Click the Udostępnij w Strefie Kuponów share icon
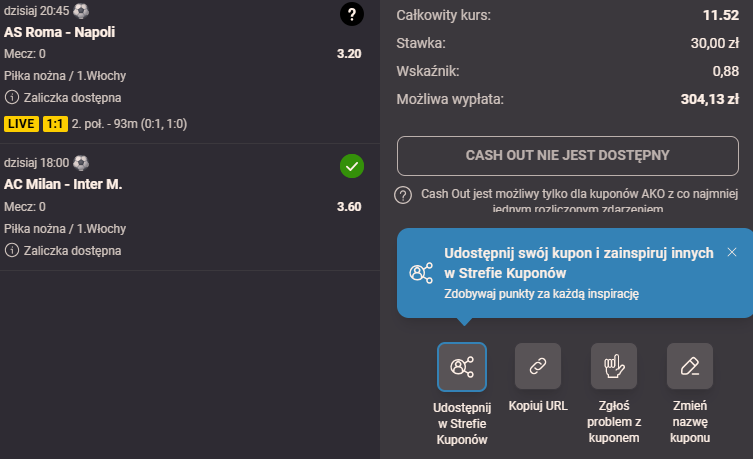 click(x=461, y=366)
